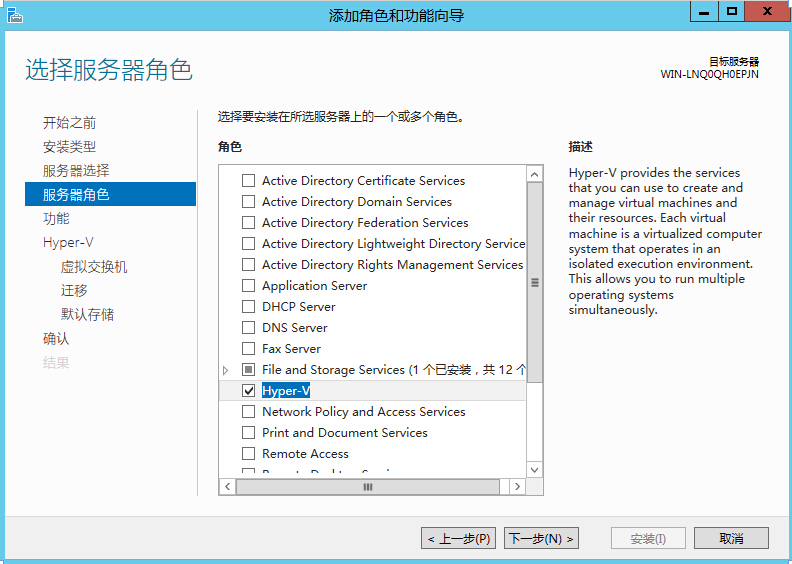
Task: Go to 开始之前 step in sidebar
Action: (x=69, y=123)
